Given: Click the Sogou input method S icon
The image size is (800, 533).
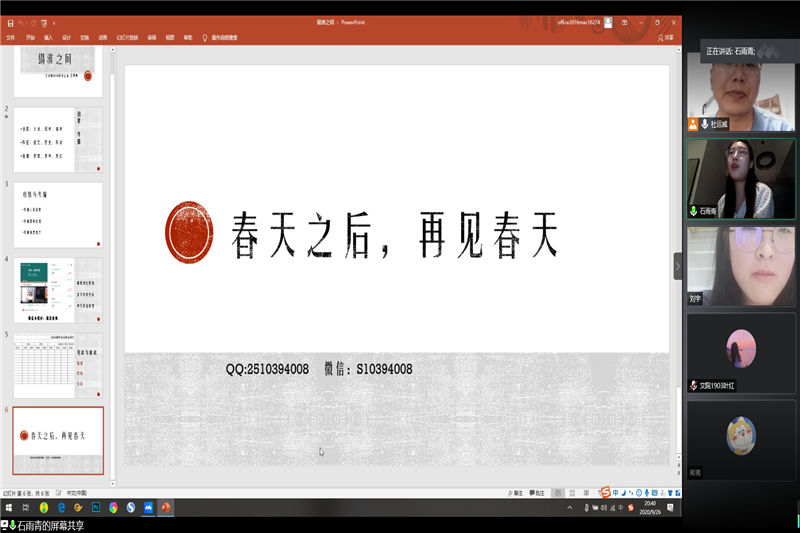Looking at the screenshot, I should click(603, 492).
